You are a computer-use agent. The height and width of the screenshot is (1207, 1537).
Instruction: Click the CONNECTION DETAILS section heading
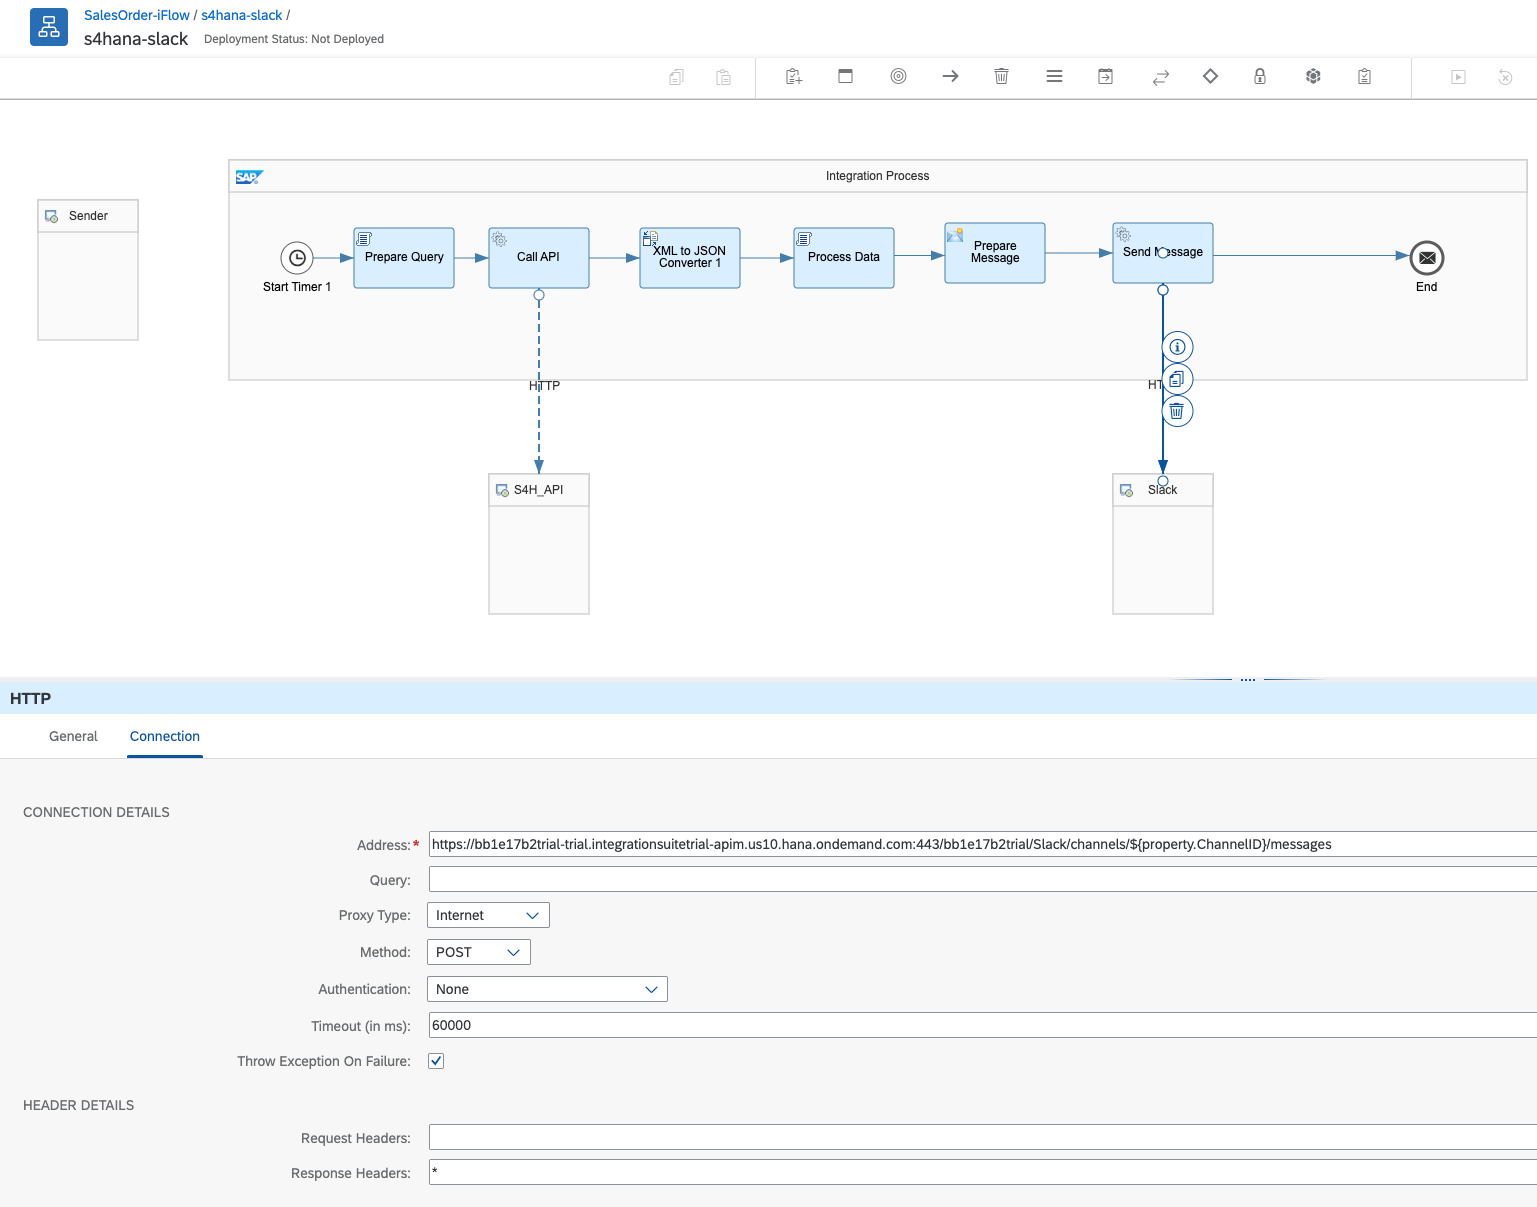coord(96,812)
